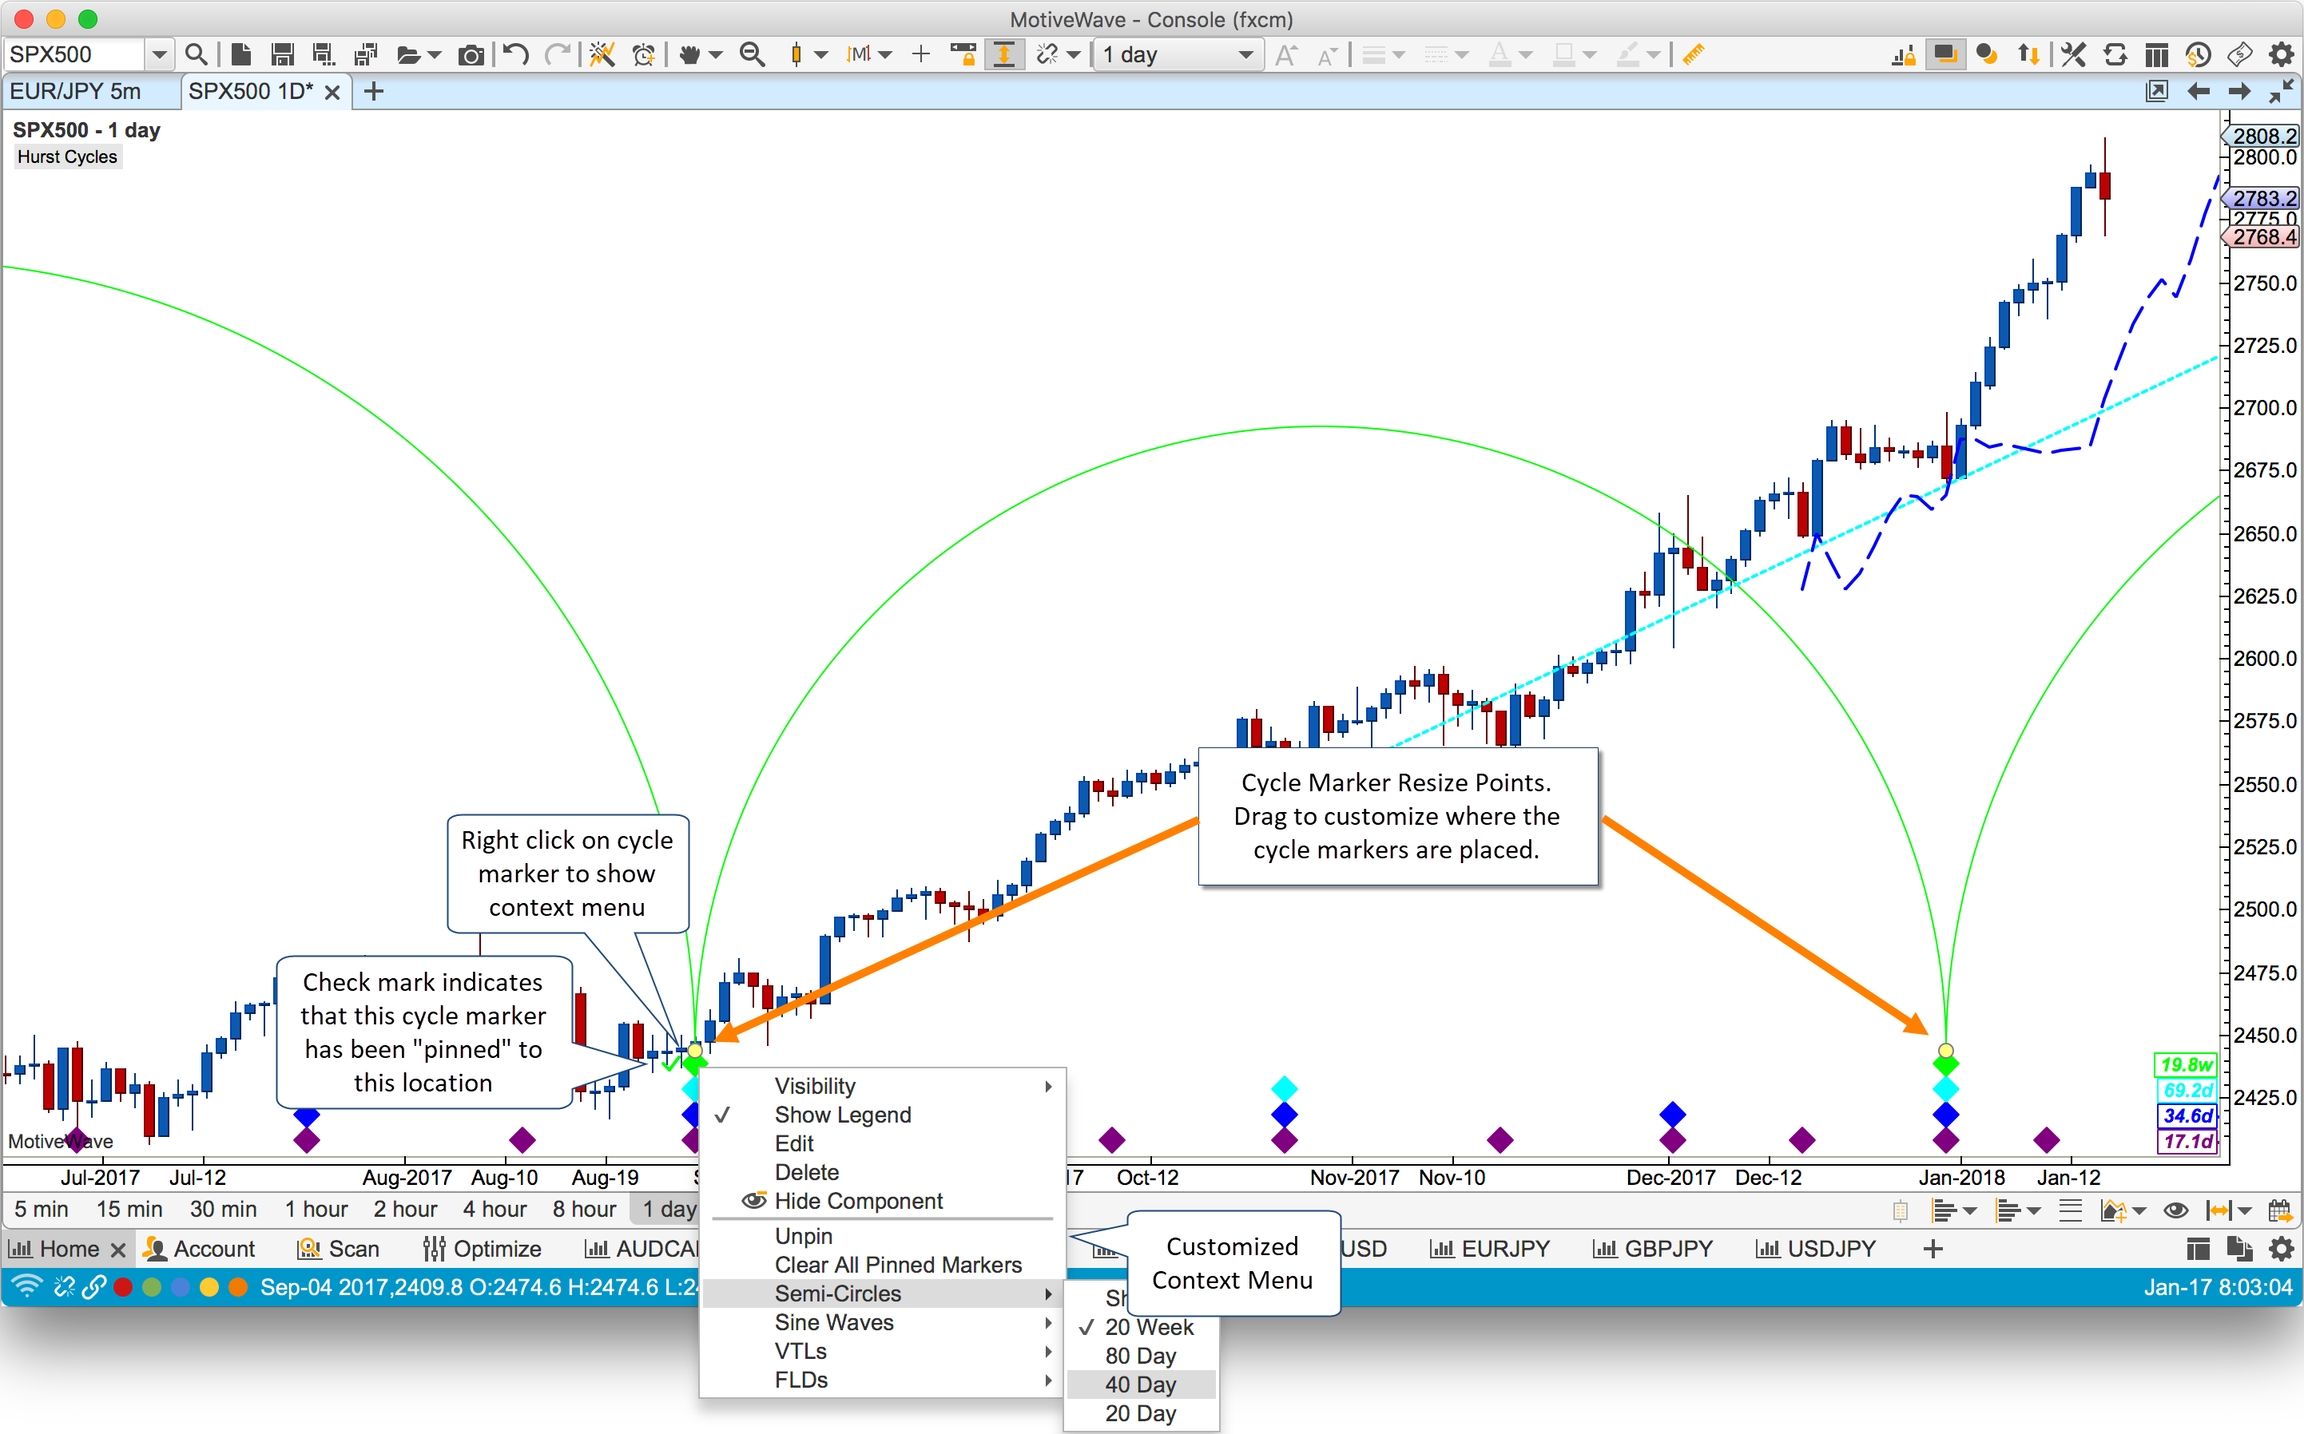Enable the 80 Day semi-circle option

coord(1141,1356)
